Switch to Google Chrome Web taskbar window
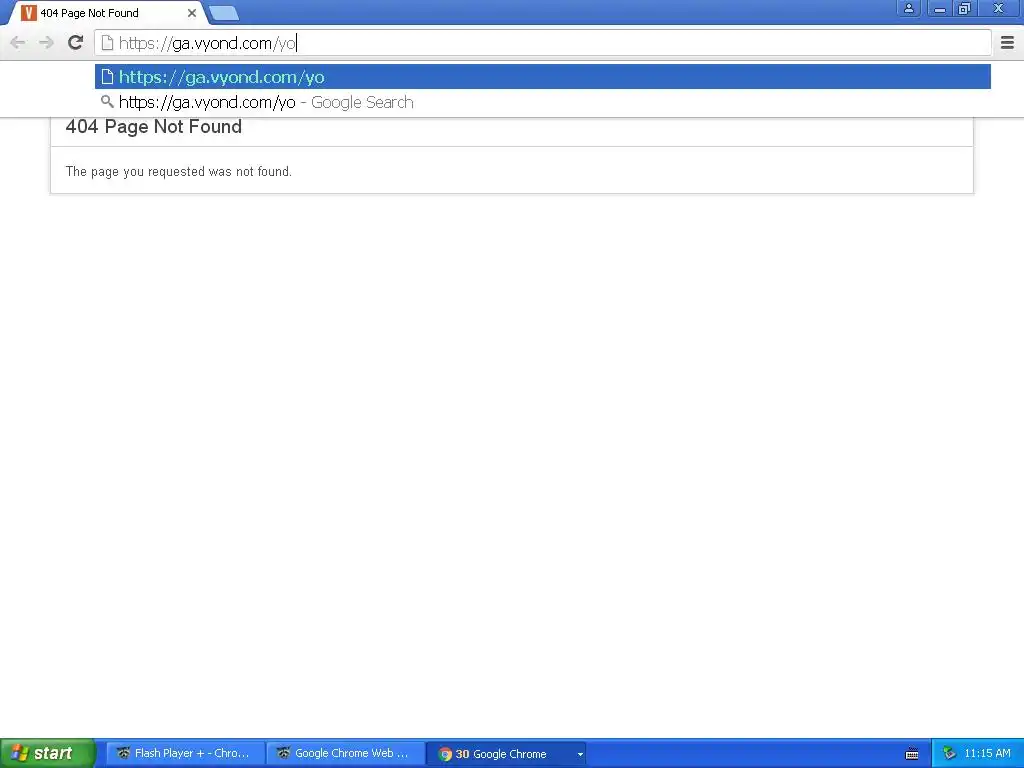1024x768 pixels. coord(346,754)
